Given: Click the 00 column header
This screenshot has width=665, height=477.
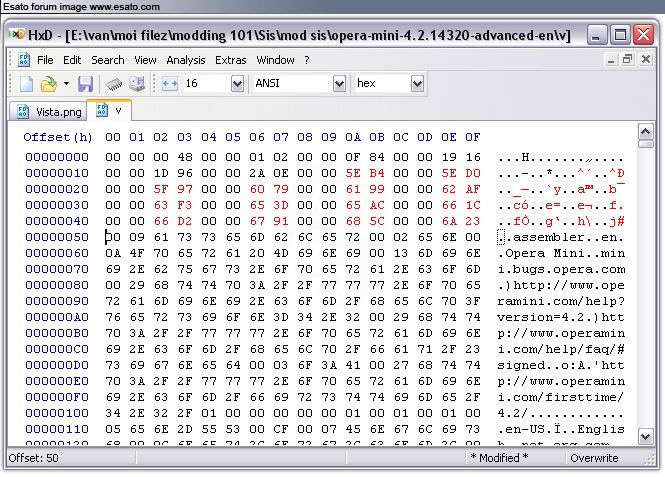Looking at the screenshot, I should [113, 137].
